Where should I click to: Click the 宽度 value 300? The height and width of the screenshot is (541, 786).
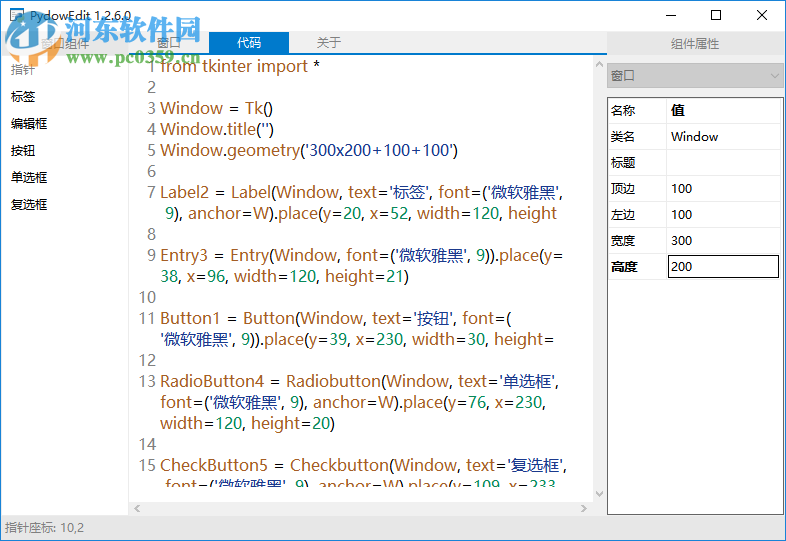(x=723, y=240)
